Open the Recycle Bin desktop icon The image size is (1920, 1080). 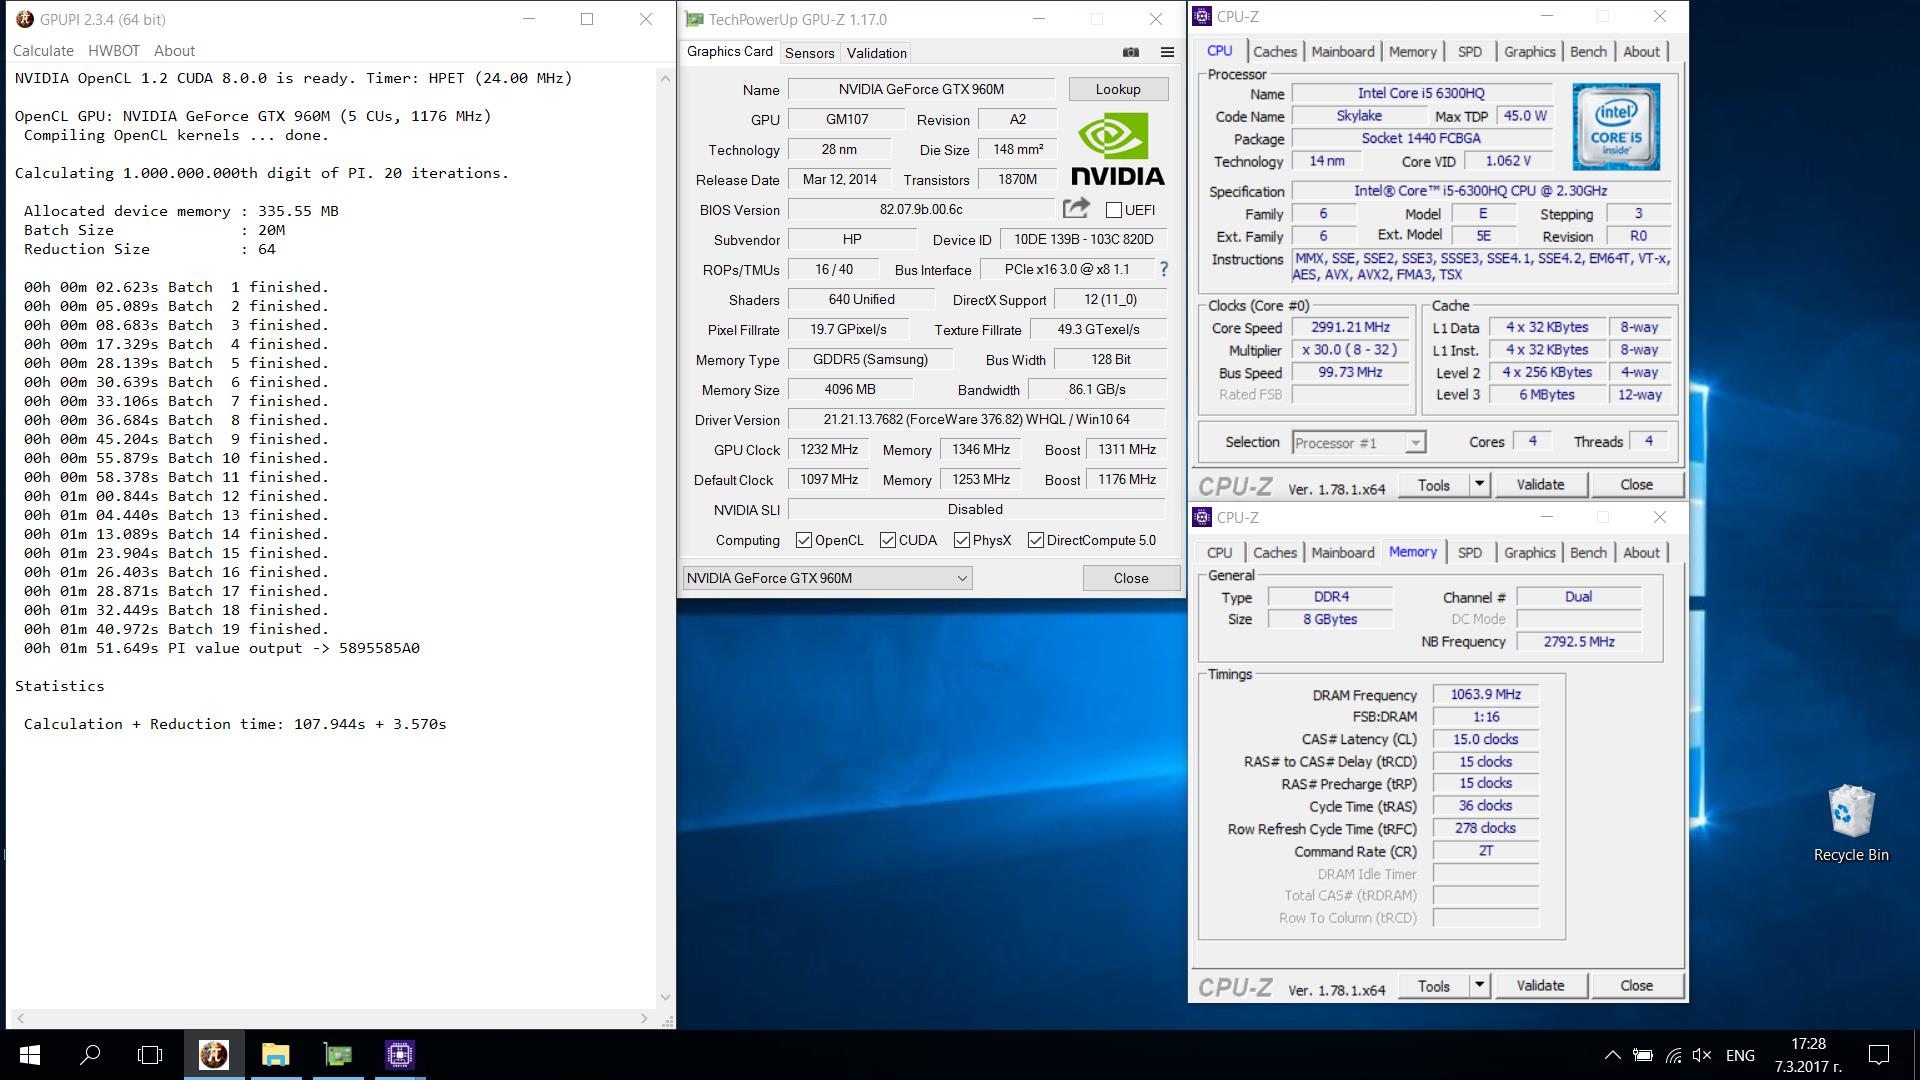pos(1851,823)
